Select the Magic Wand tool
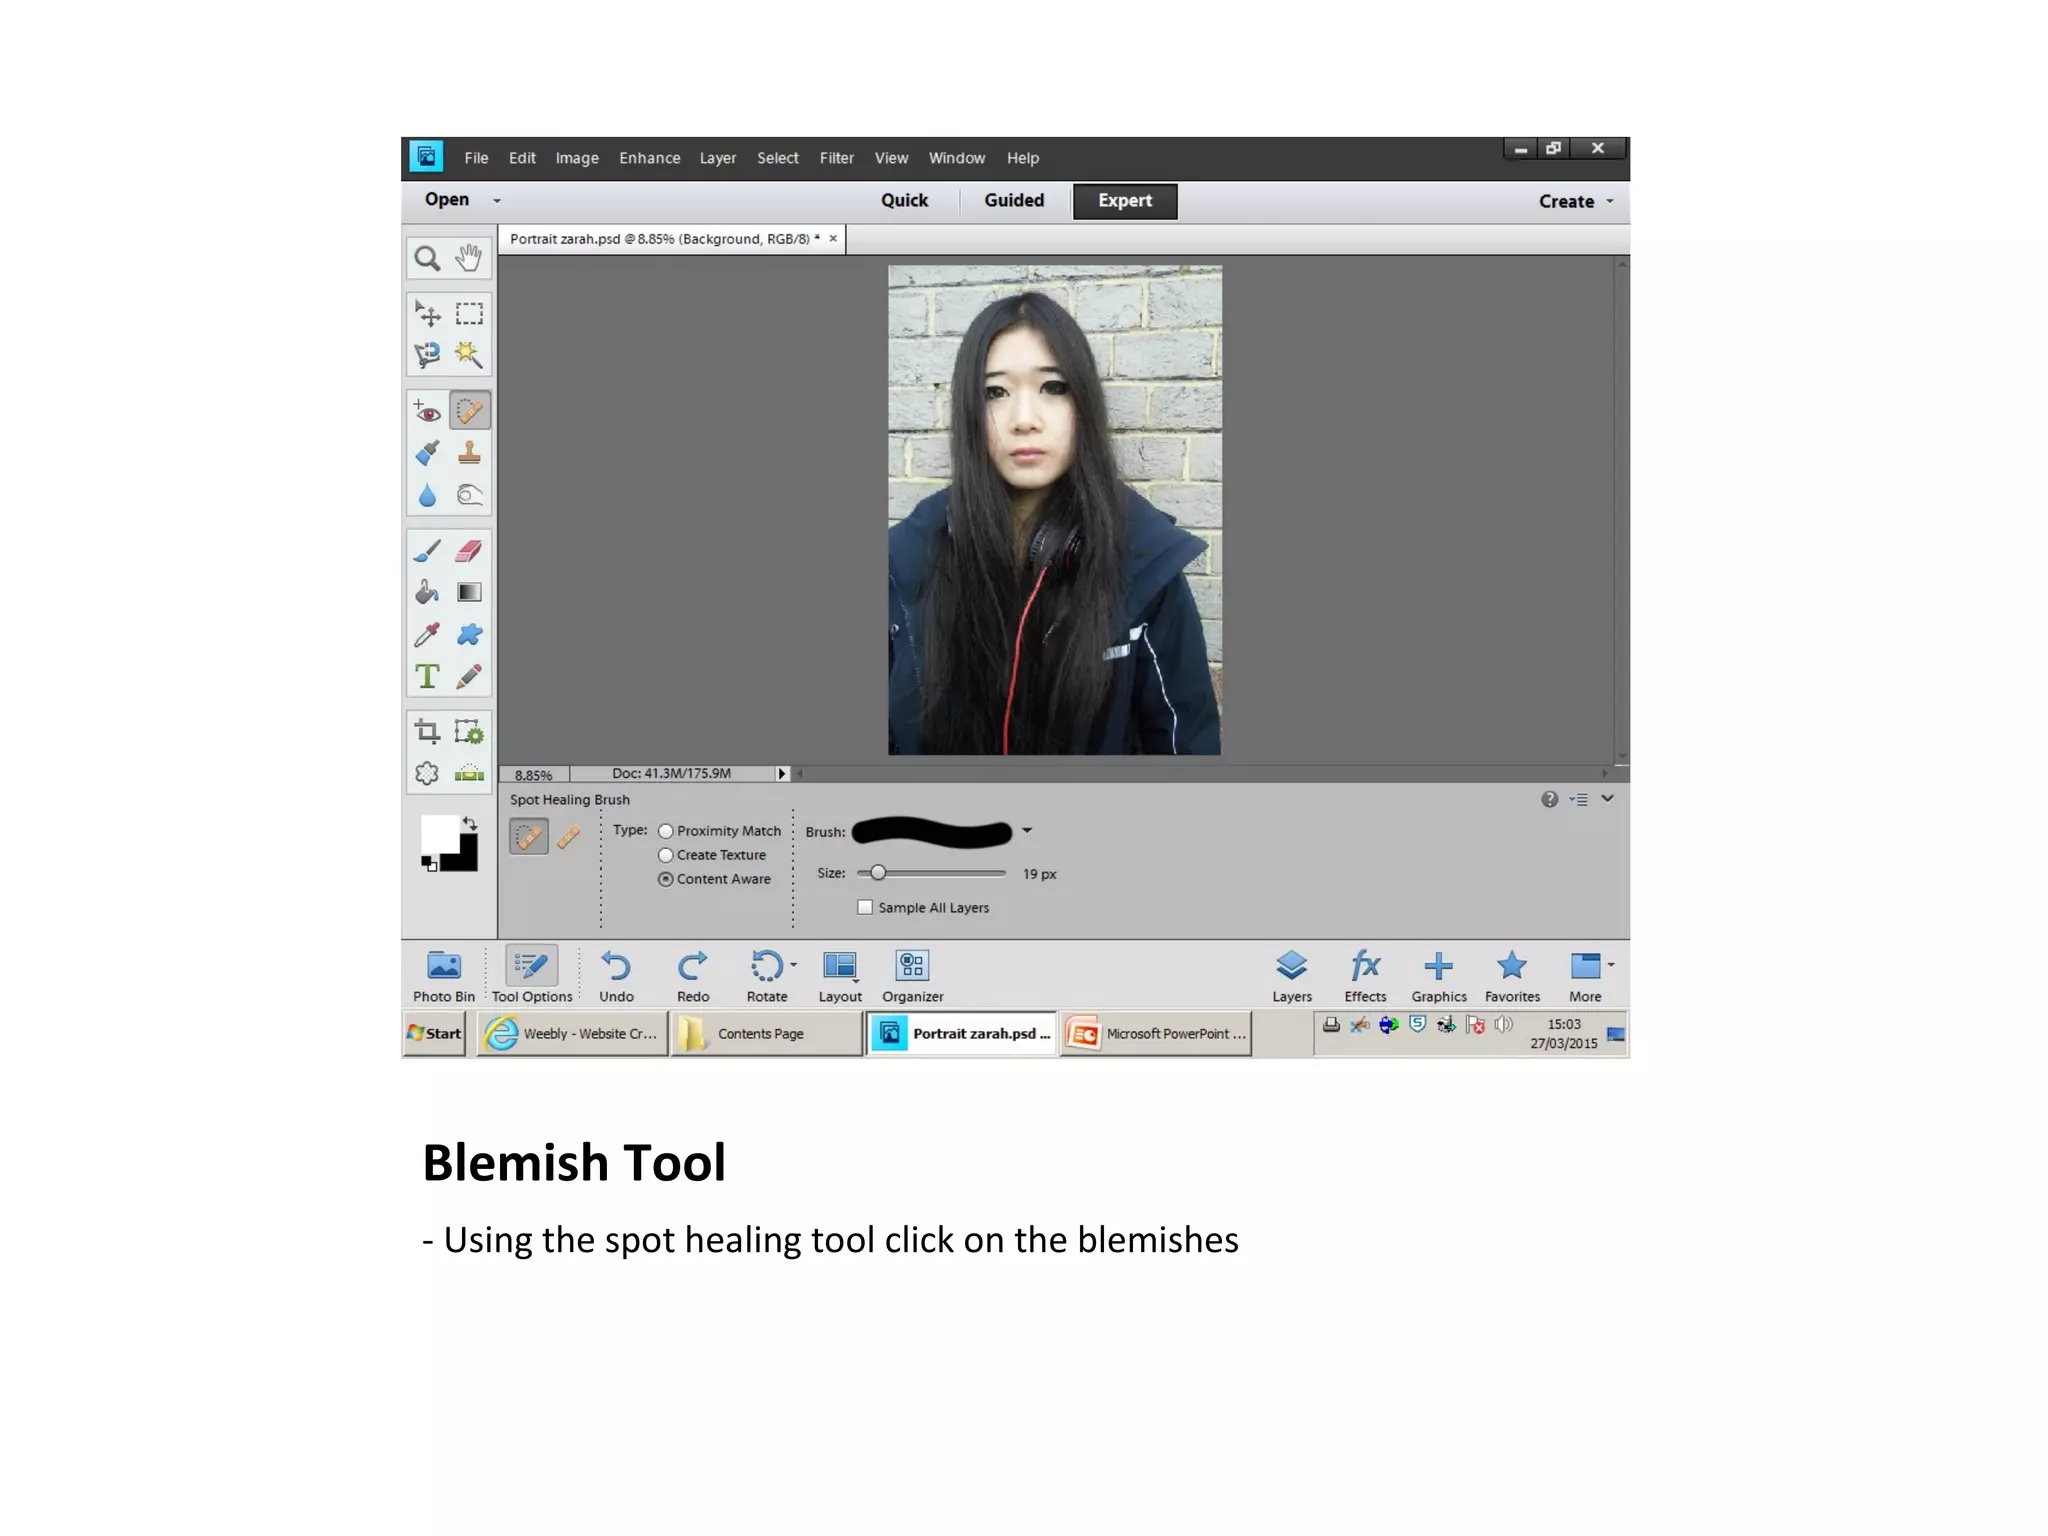 pos(469,355)
